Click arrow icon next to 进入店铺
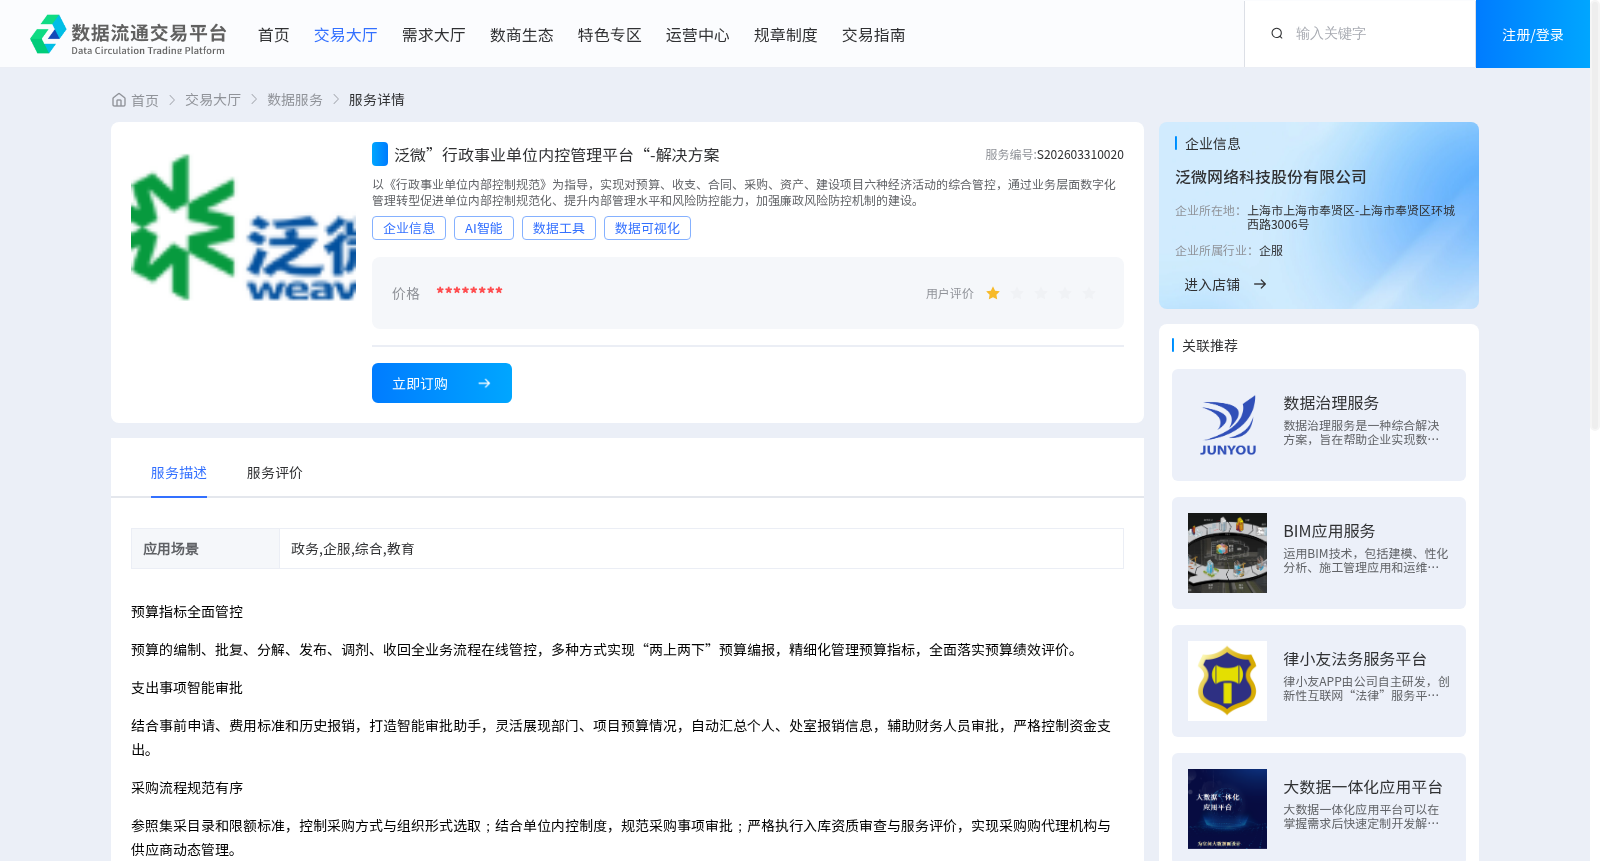The height and width of the screenshot is (861, 1600). click(1260, 285)
